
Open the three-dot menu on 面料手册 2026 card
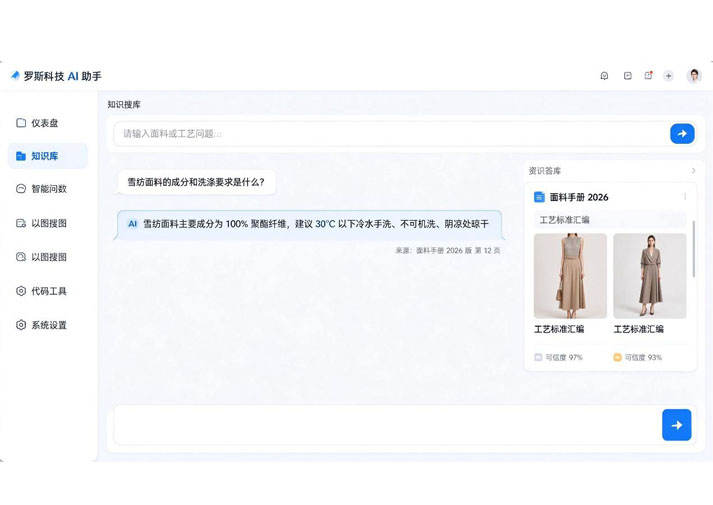pos(685,196)
